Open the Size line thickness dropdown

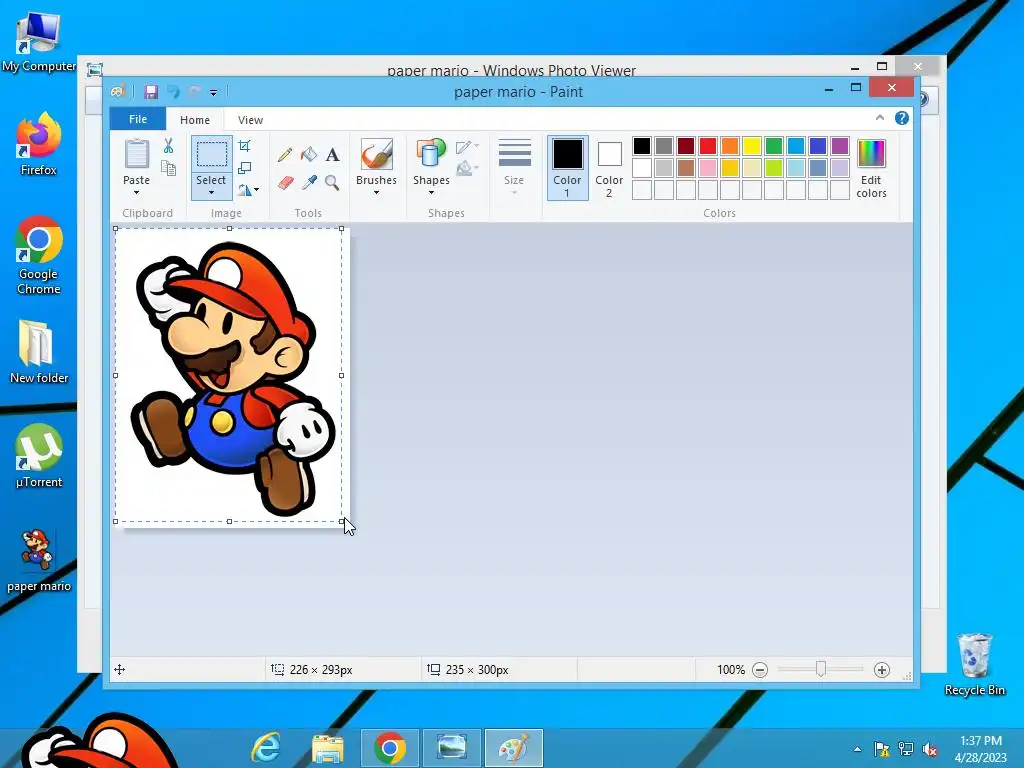tap(514, 167)
